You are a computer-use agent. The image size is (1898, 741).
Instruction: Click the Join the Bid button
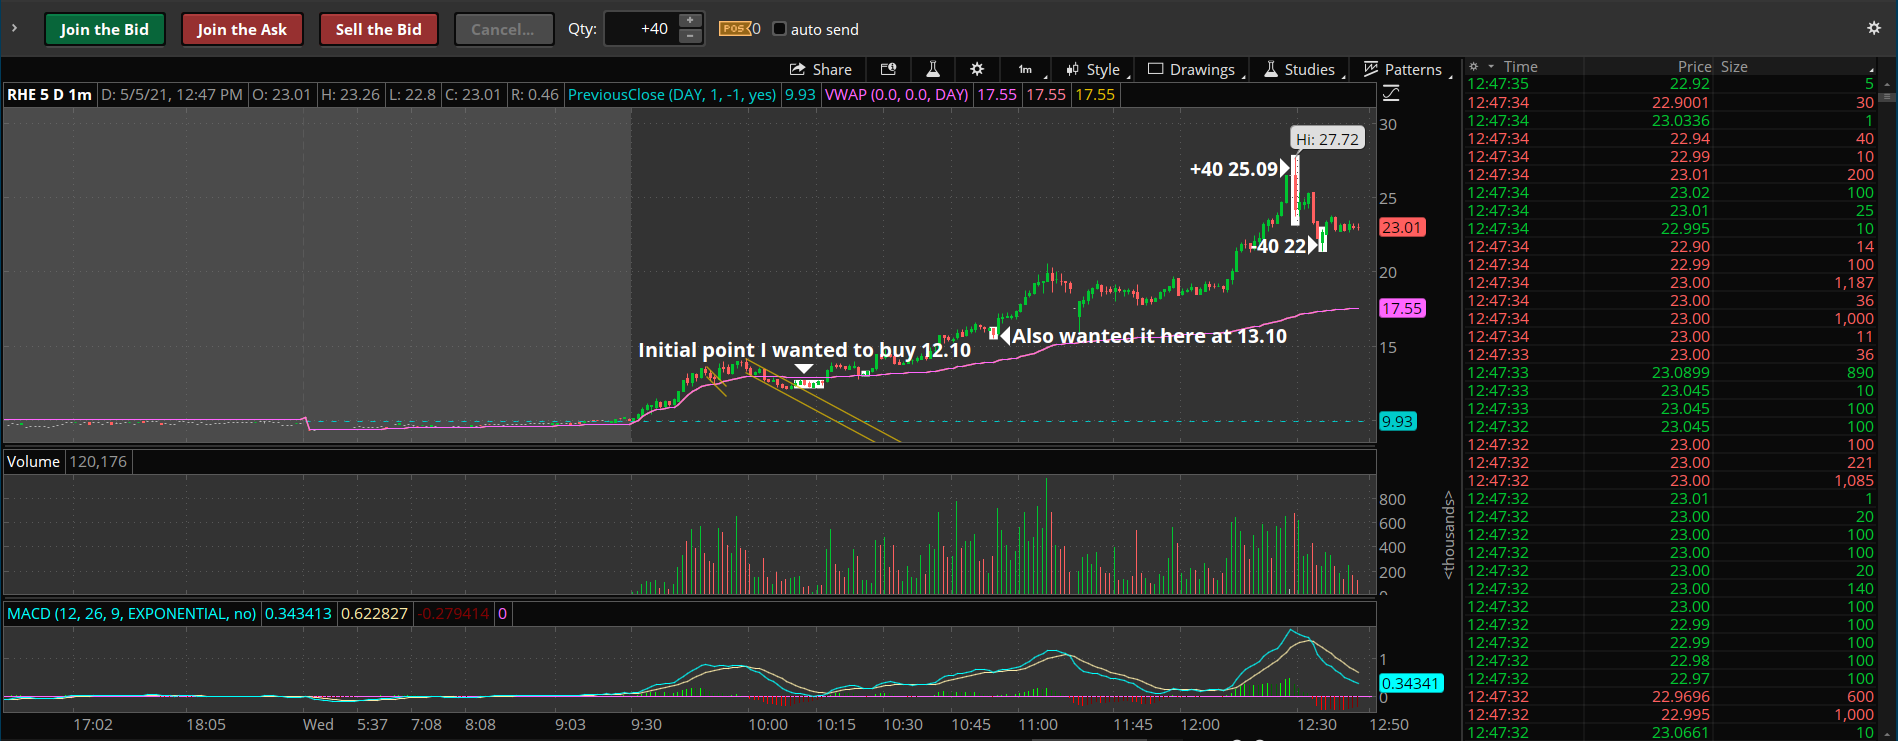click(104, 29)
